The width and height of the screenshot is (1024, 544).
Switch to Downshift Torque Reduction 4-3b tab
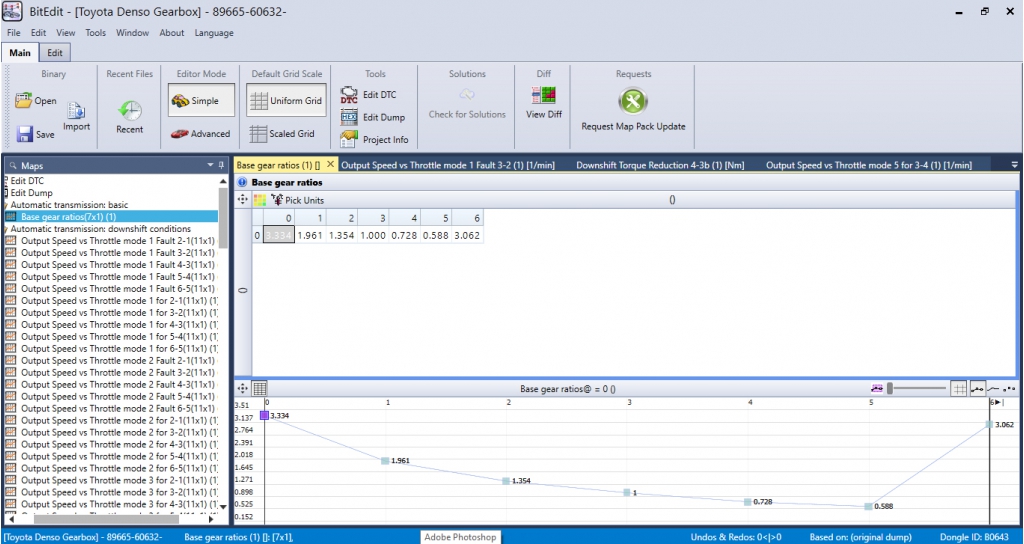(661, 165)
